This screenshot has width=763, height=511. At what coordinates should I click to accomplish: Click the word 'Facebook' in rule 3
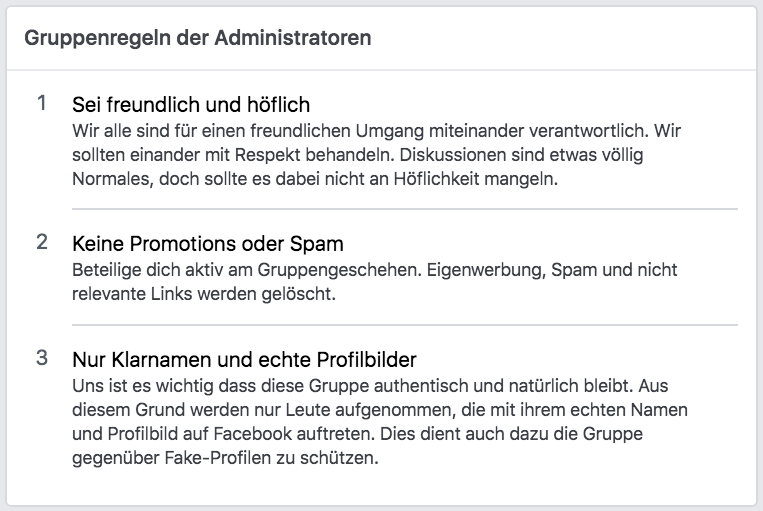tap(253, 434)
